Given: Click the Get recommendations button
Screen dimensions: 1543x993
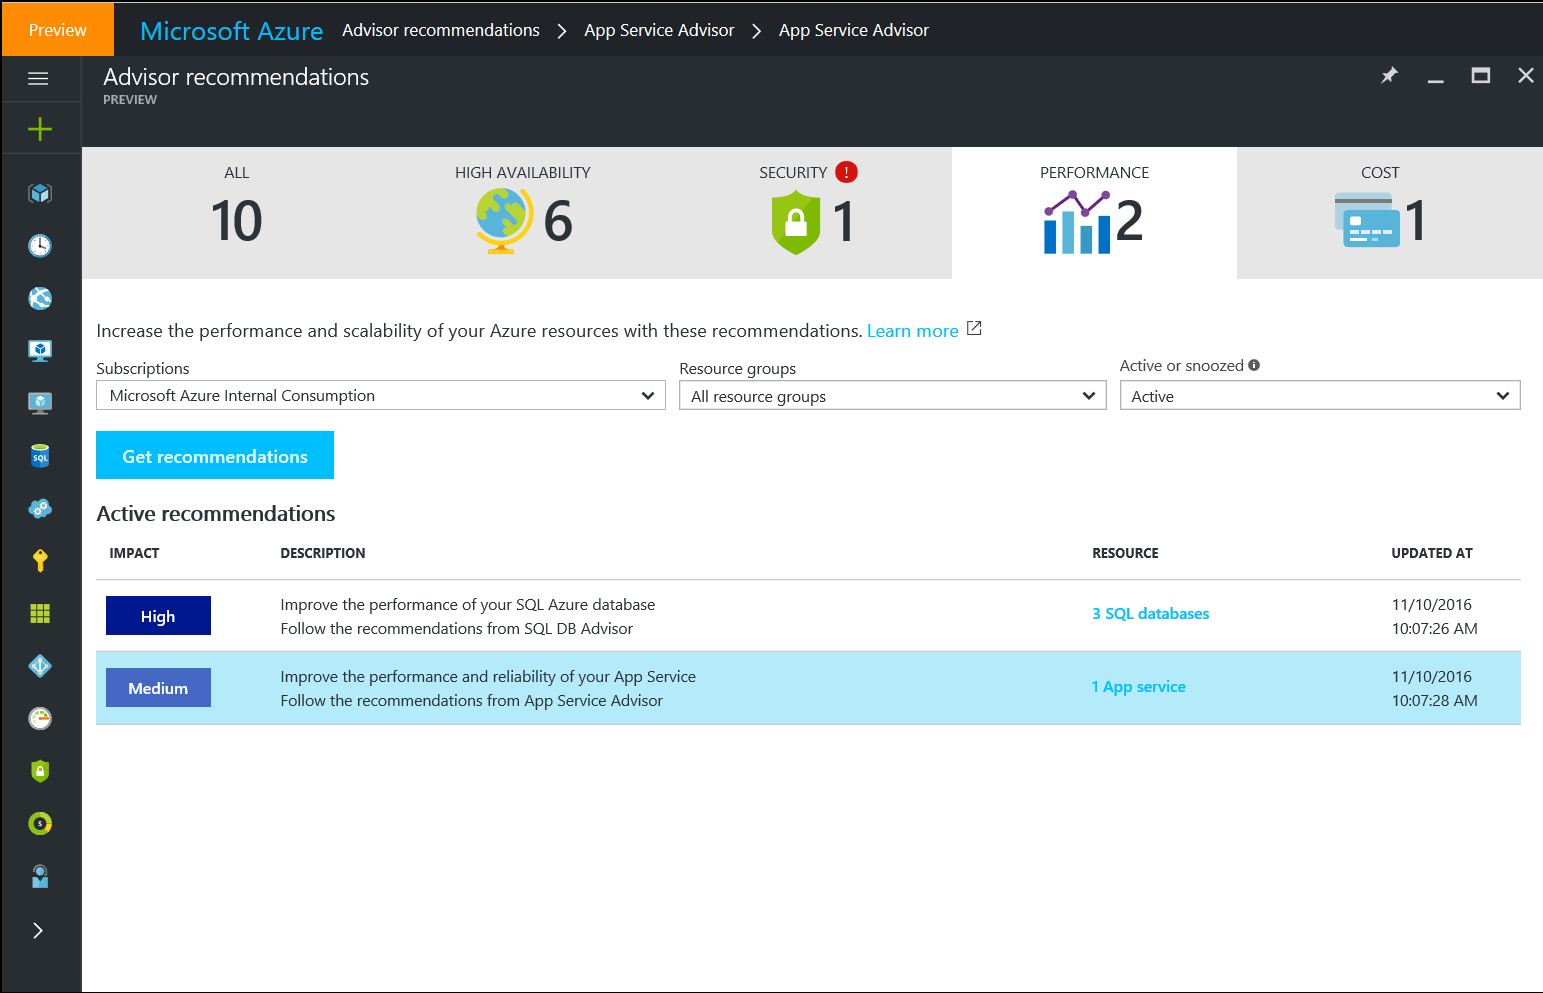Looking at the screenshot, I should (215, 455).
